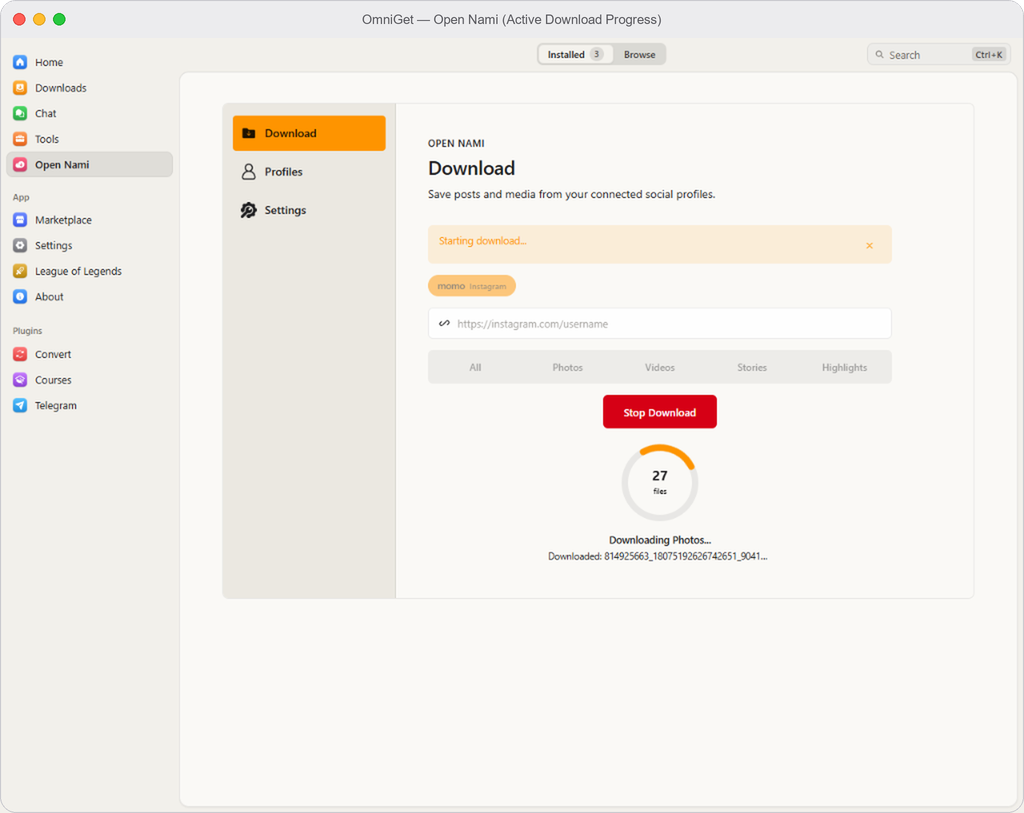The width and height of the screenshot is (1024, 813).
Task: Go to Home label in sidebar
Action: (49, 62)
